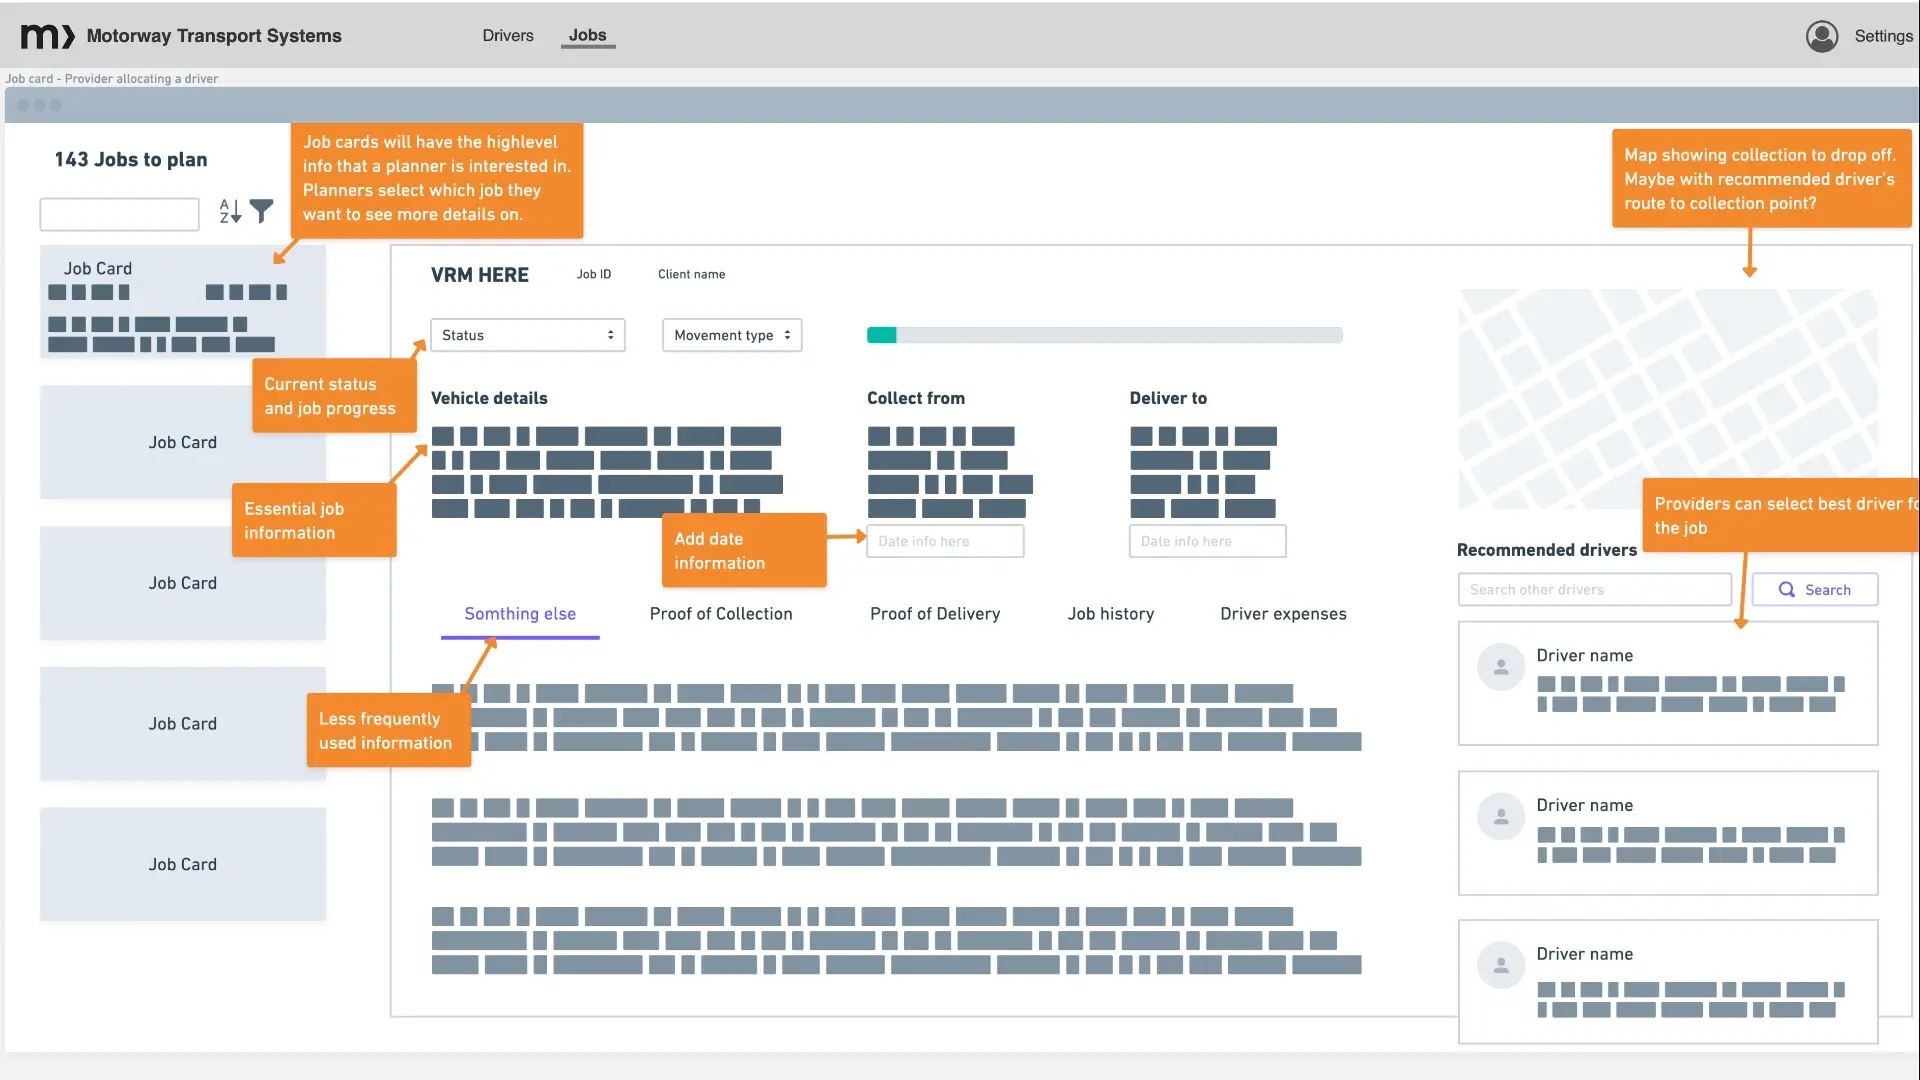Select the first recommended driver's avatar icon
The width and height of the screenshot is (1920, 1080).
1501,668
